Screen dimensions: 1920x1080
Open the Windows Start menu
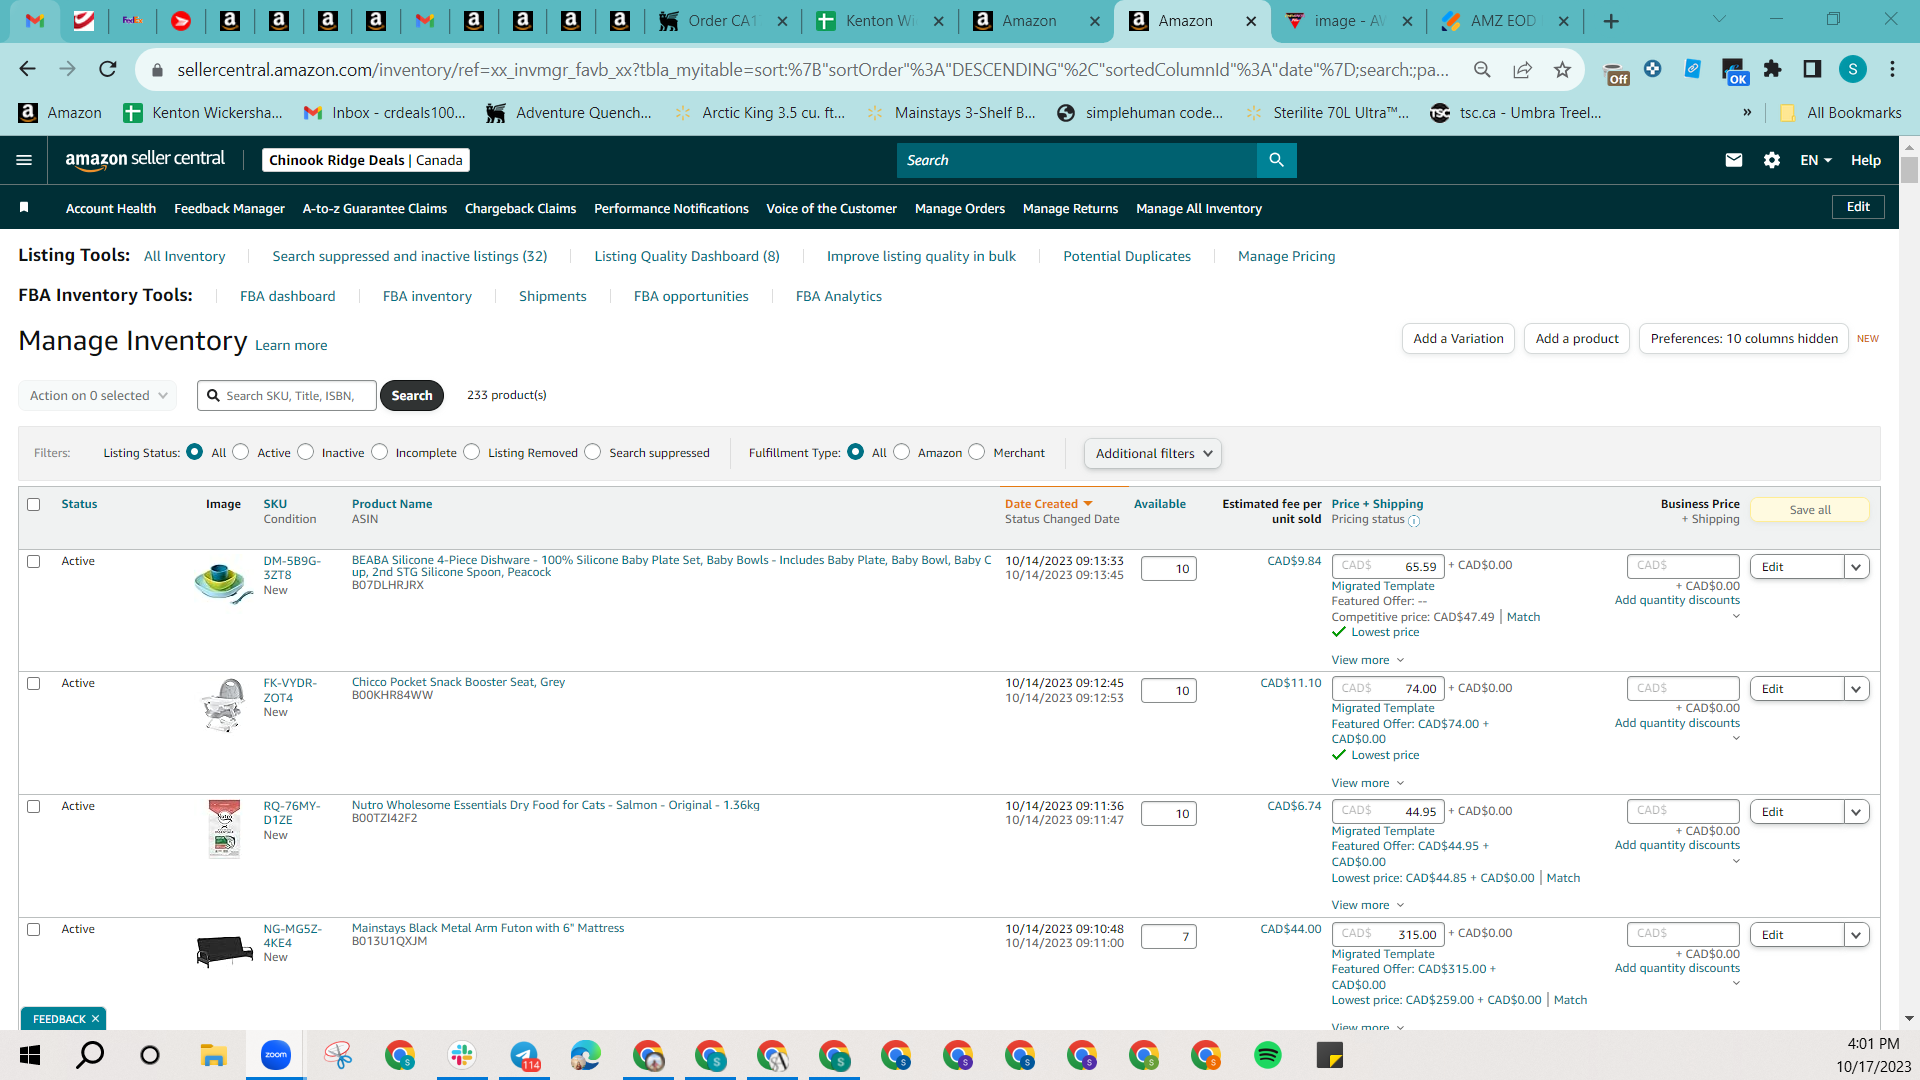(x=30, y=1055)
